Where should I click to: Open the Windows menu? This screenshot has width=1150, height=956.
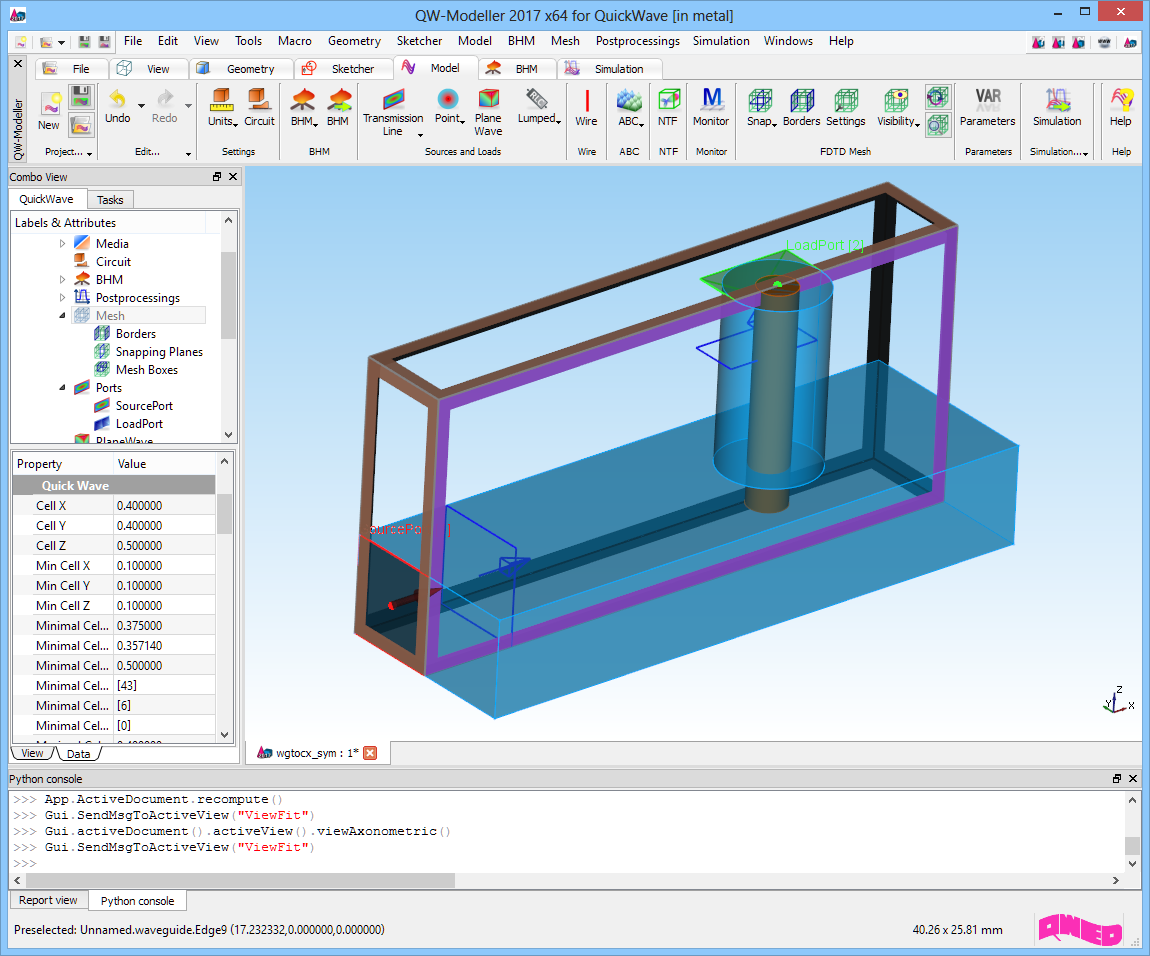coord(788,41)
